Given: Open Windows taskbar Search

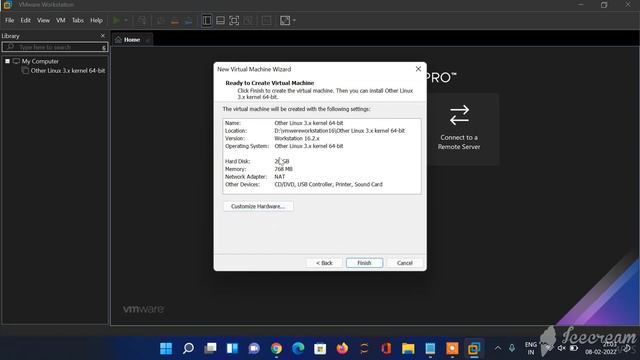Looking at the screenshot, I should click(188, 348).
